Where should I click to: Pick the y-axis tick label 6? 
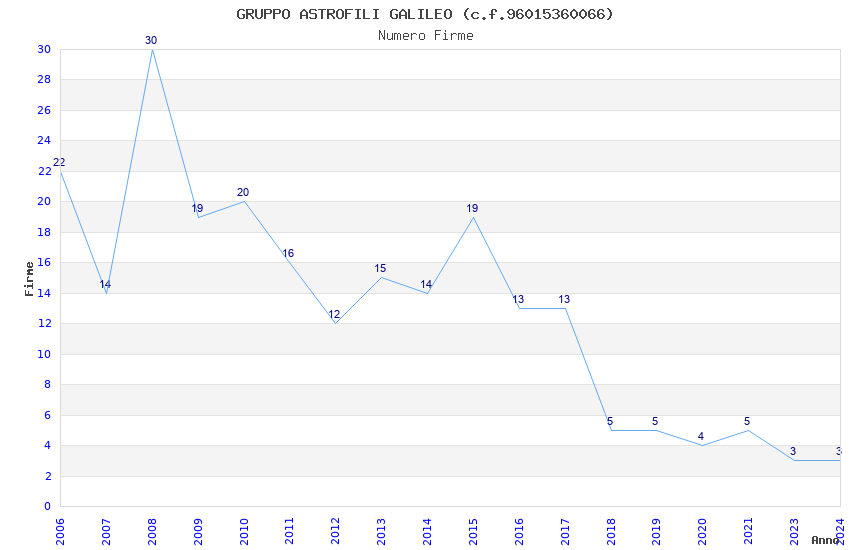48,415
